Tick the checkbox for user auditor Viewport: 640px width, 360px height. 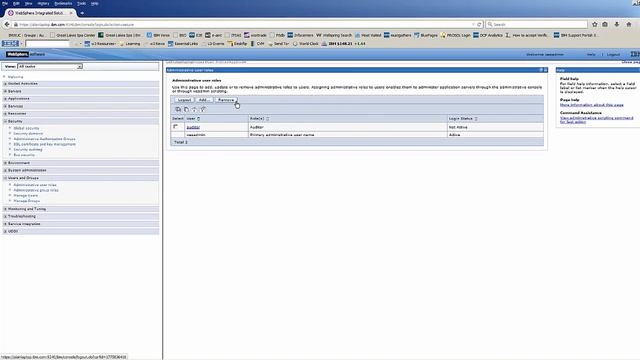176,127
